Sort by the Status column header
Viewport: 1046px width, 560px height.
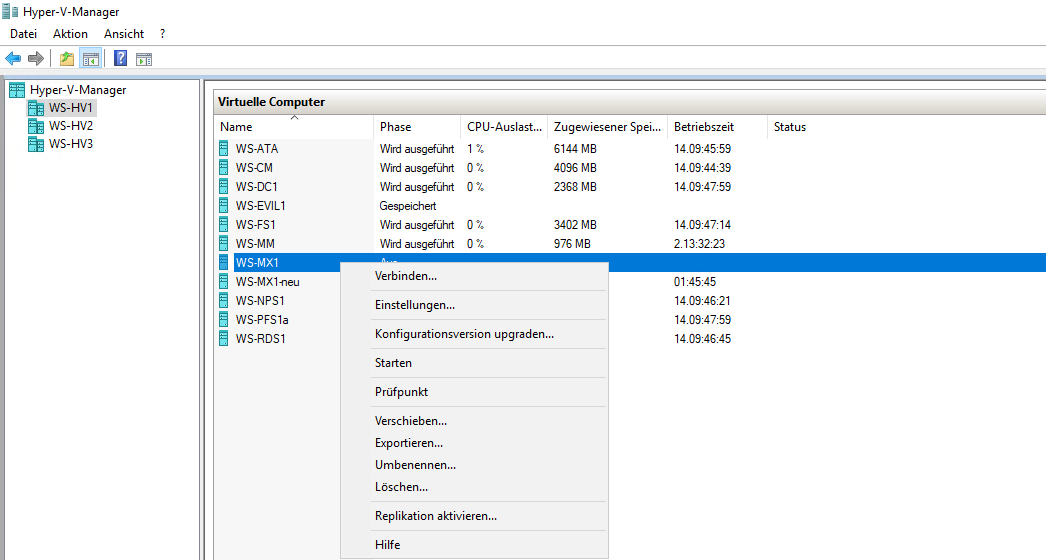coord(790,127)
